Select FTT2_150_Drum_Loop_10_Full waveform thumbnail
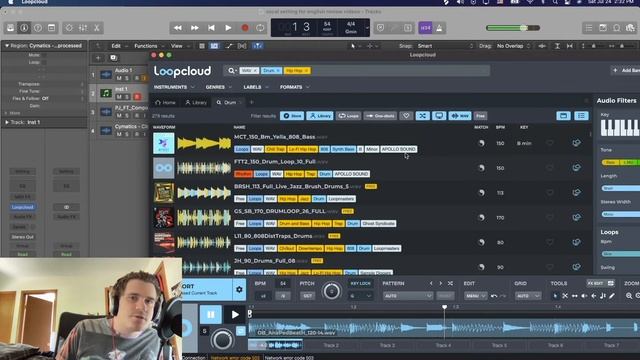Image resolution: width=640 pixels, height=360 pixels. [204, 168]
